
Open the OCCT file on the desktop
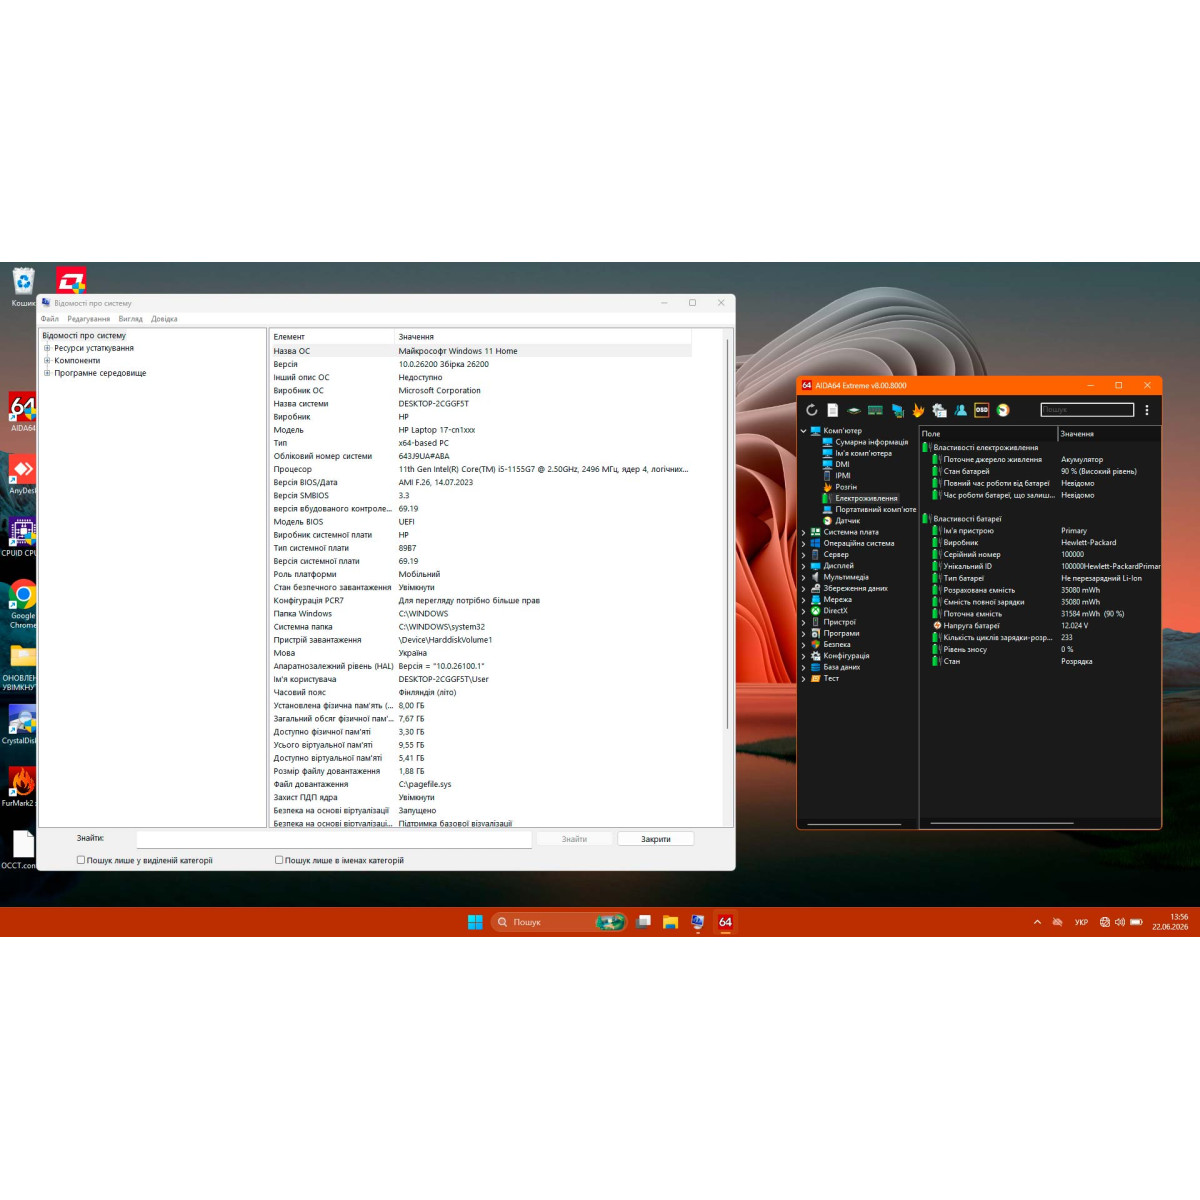20,849
